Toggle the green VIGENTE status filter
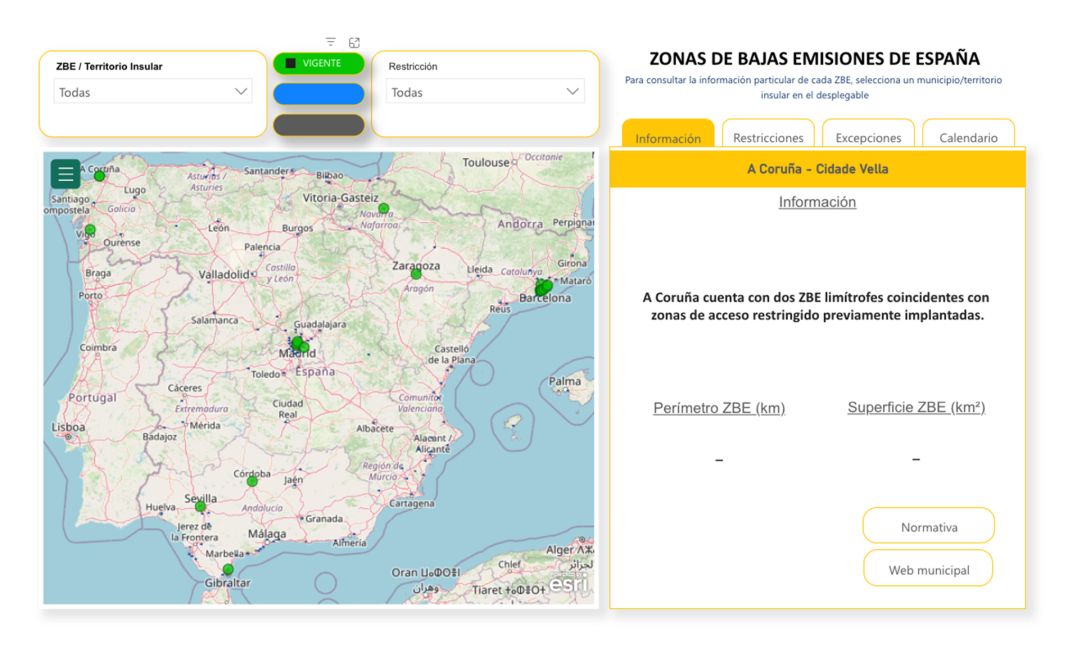 pyautogui.click(x=318, y=63)
